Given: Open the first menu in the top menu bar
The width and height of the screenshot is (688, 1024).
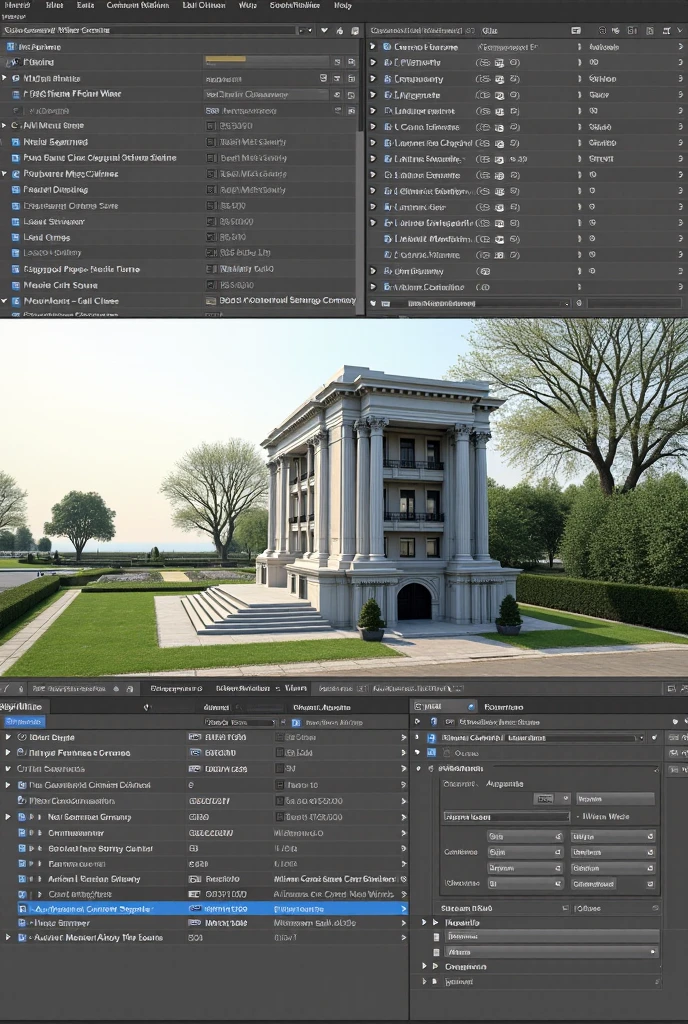Looking at the screenshot, I should click(17, 6).
